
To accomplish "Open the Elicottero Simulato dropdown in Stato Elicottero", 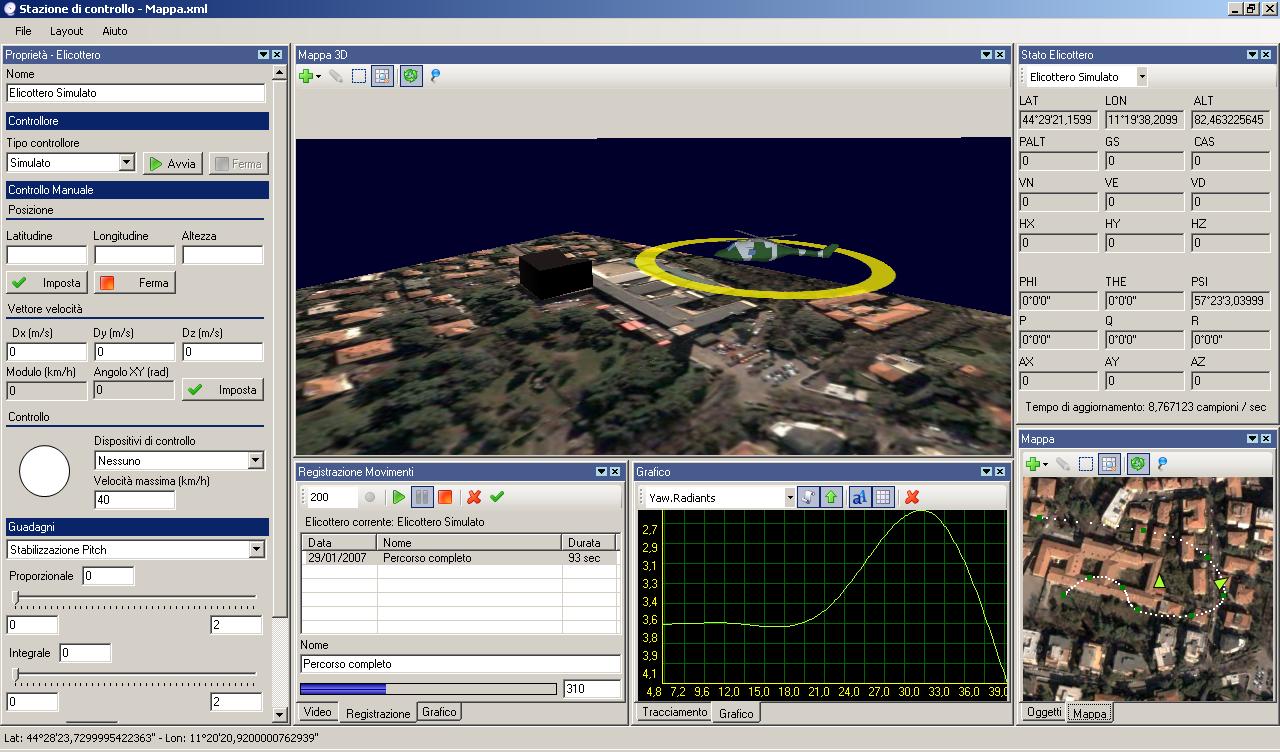I will [x=1141, y=77].
